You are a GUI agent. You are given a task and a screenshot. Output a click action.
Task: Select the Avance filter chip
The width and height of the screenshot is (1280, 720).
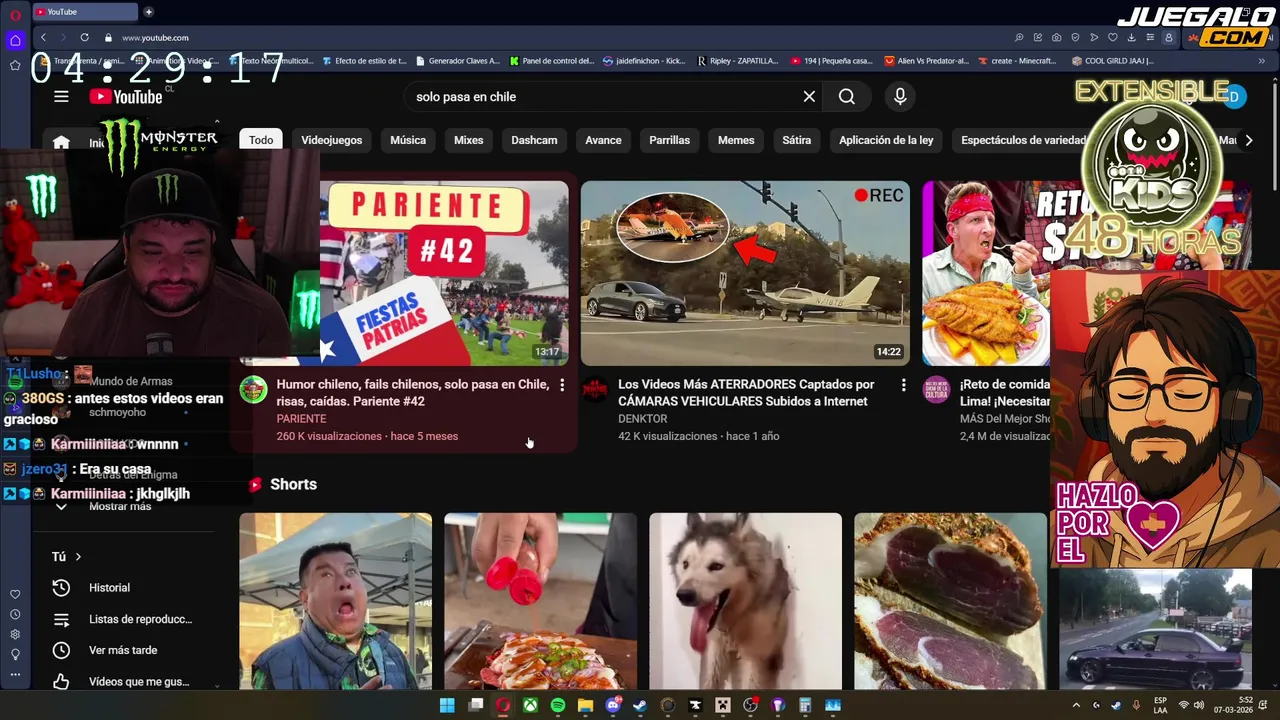[x=603, y=140]
